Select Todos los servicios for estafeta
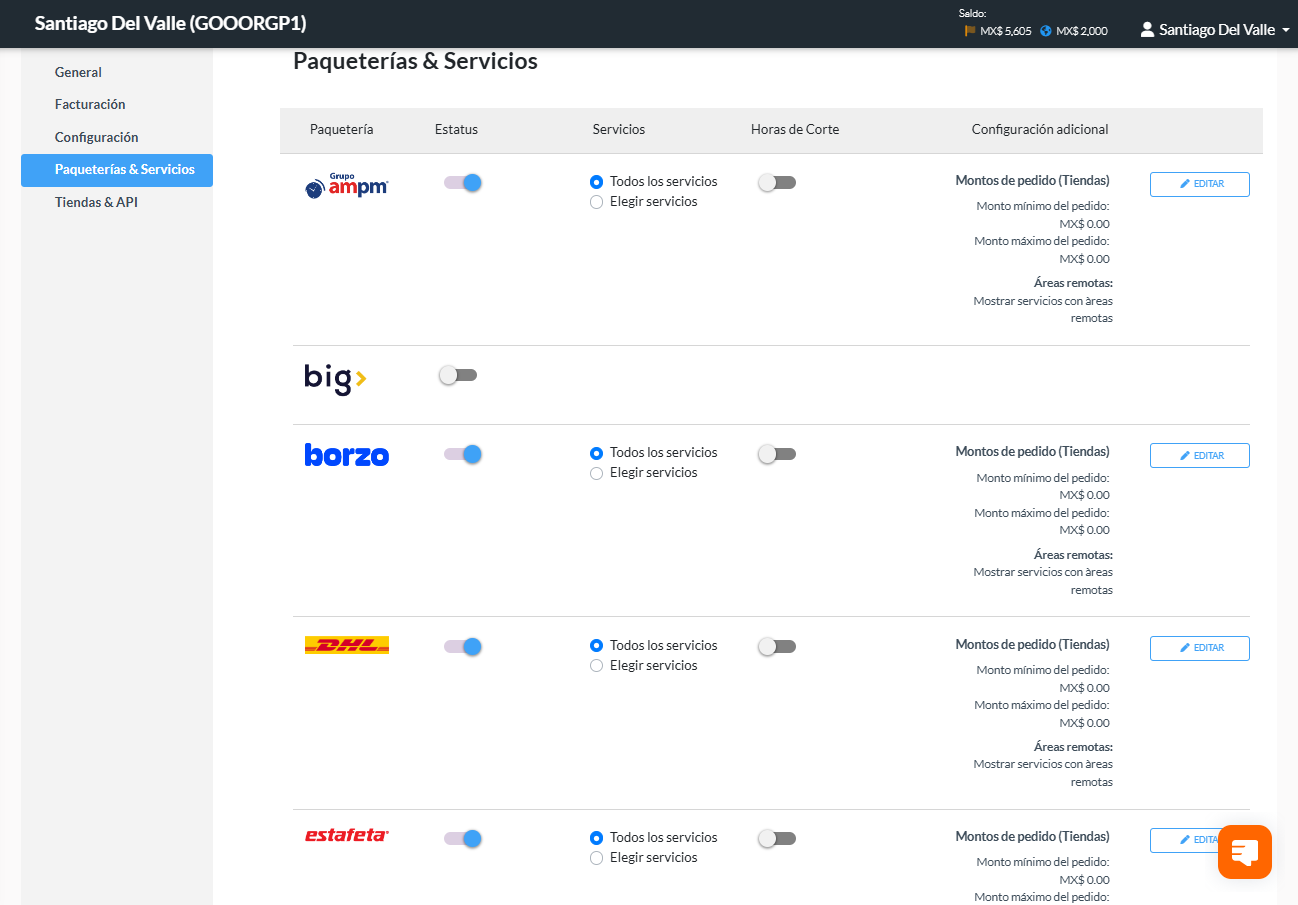 coord(597,838)
